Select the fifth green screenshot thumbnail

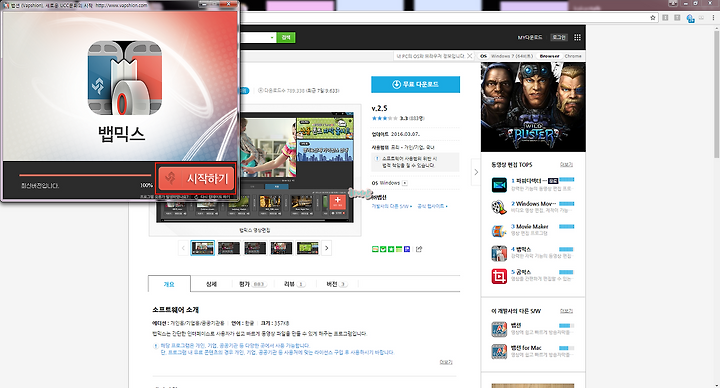pyautogui.click(x=308, y=248)
